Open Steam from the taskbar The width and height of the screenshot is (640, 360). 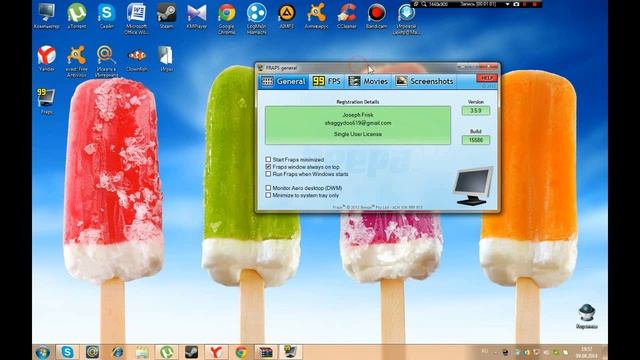tap(191, 352)
